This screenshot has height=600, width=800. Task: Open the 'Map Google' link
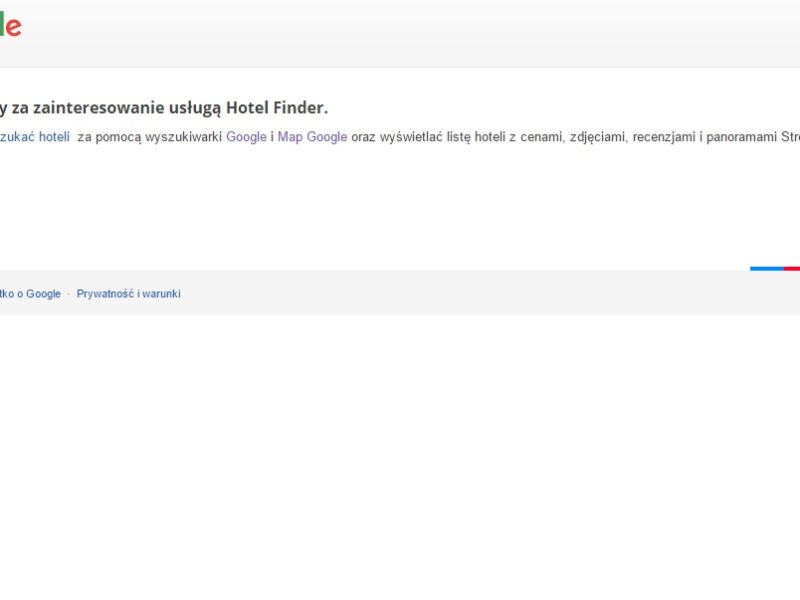click(x=312, y=137)
